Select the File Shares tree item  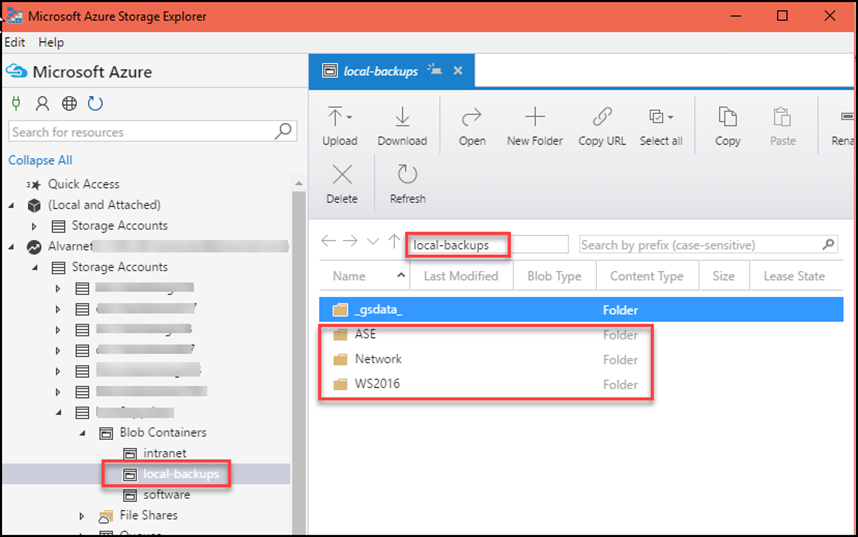(x=148, y=515)
